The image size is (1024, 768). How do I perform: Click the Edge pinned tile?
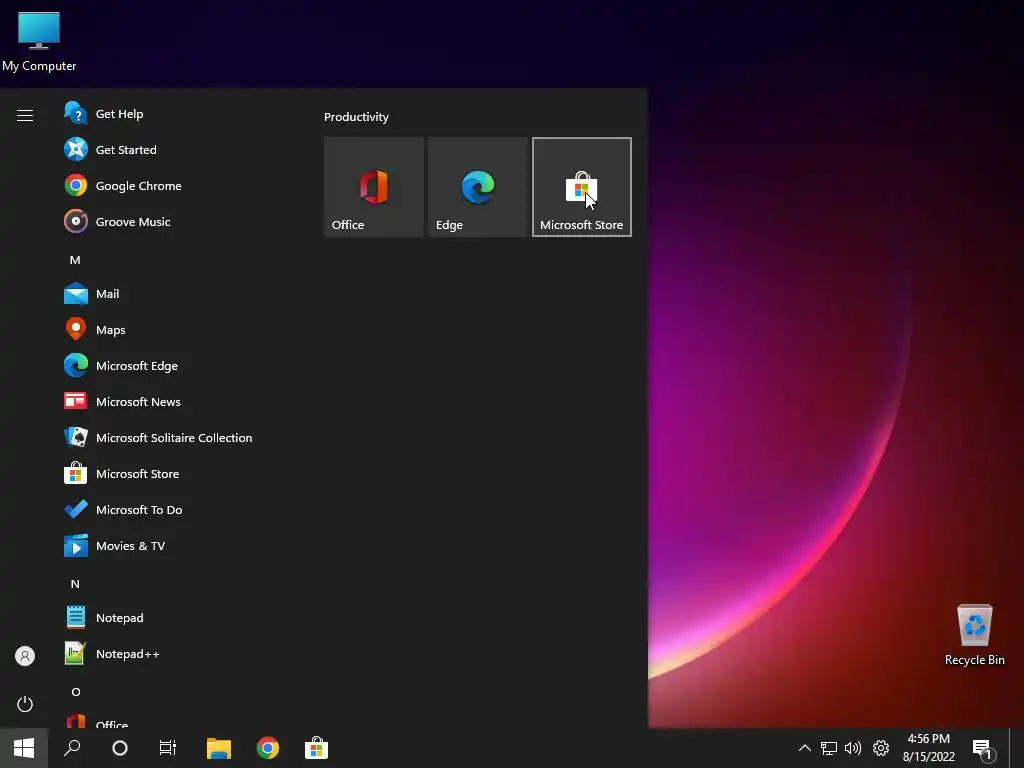pos(477,187)
